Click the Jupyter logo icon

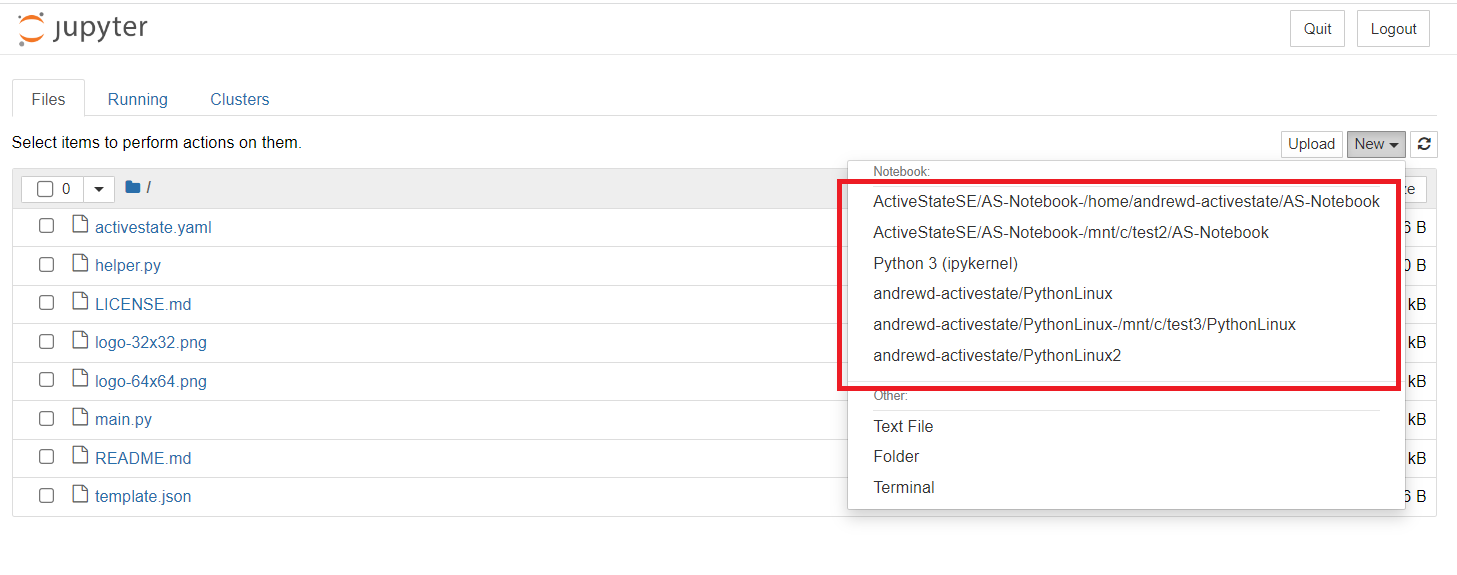(x=31, y=29)
